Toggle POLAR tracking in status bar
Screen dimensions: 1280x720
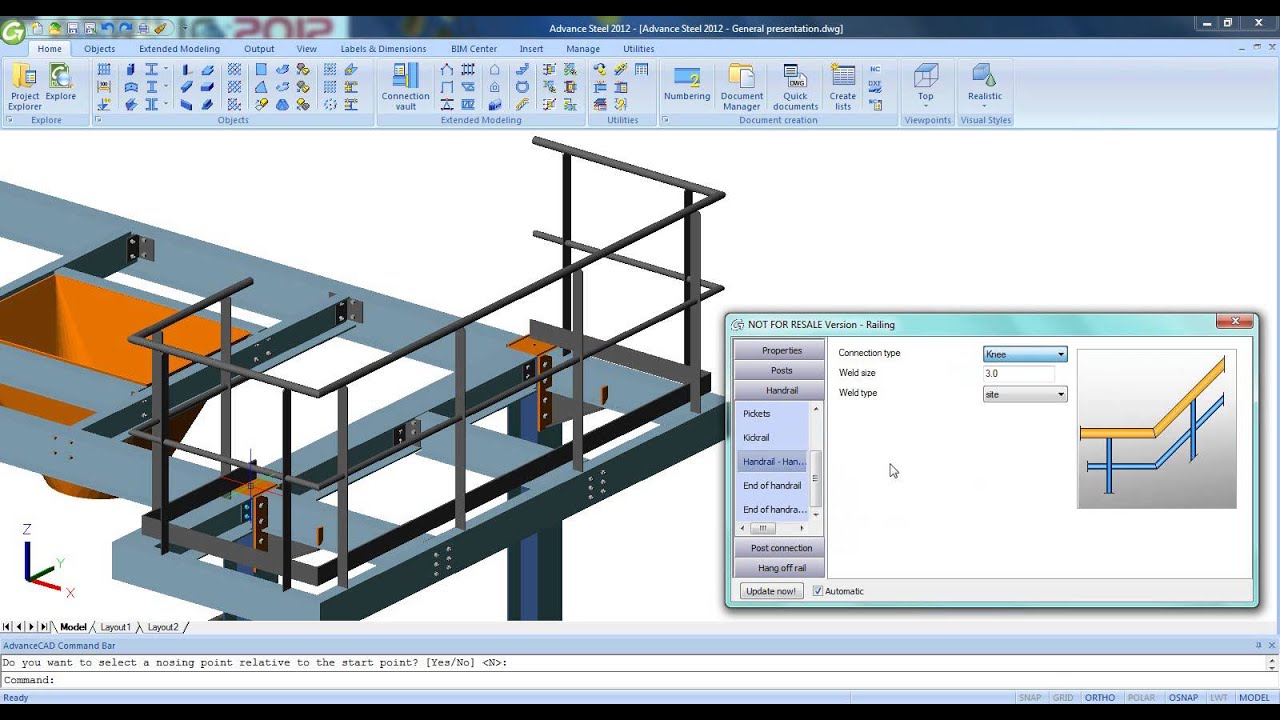1141,698
